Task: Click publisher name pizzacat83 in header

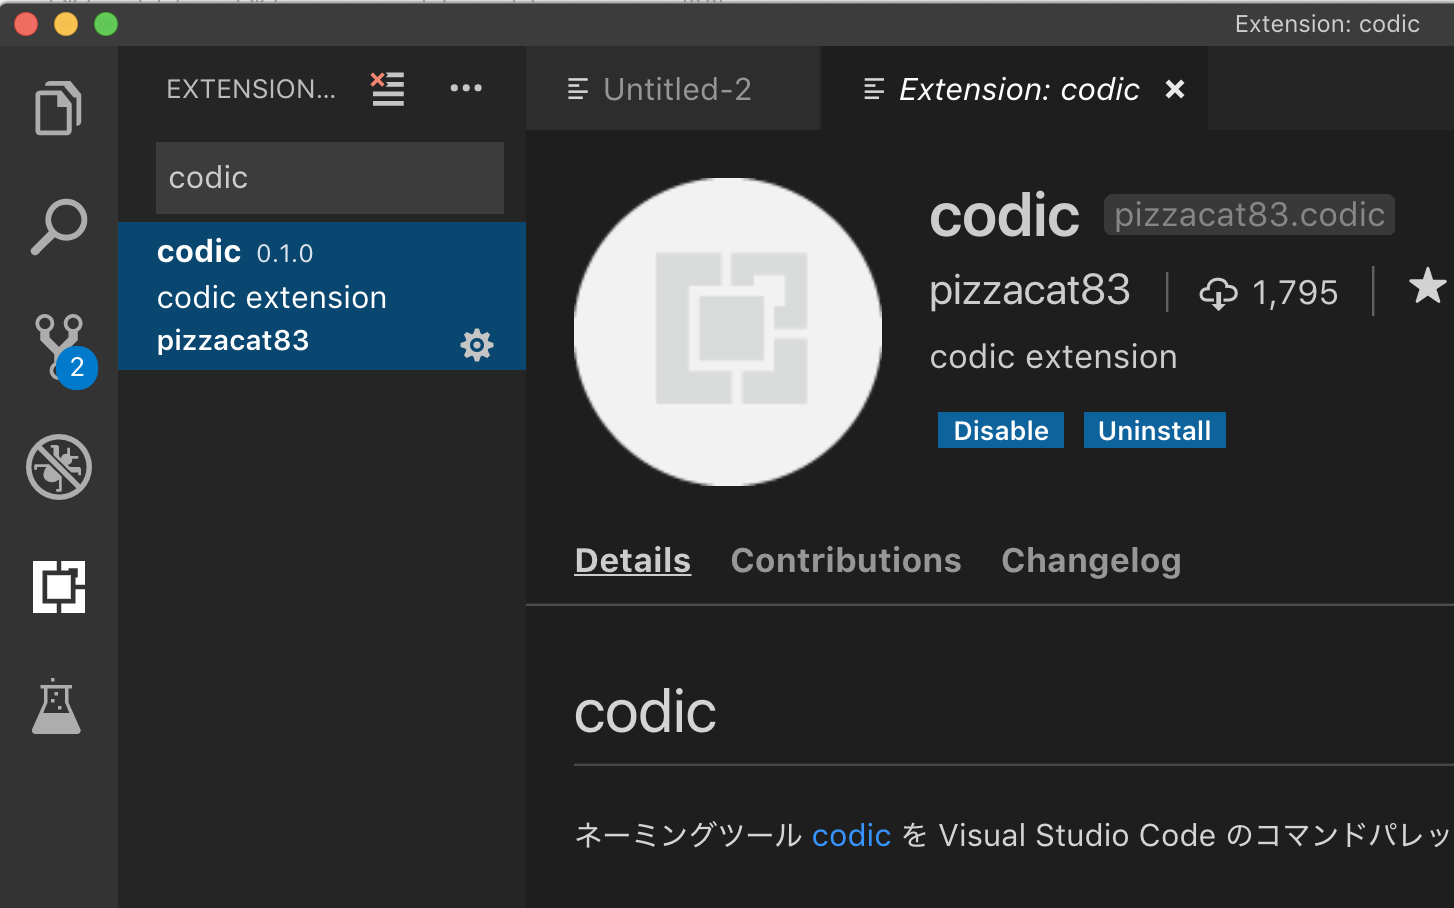Action: (1030, 291)
